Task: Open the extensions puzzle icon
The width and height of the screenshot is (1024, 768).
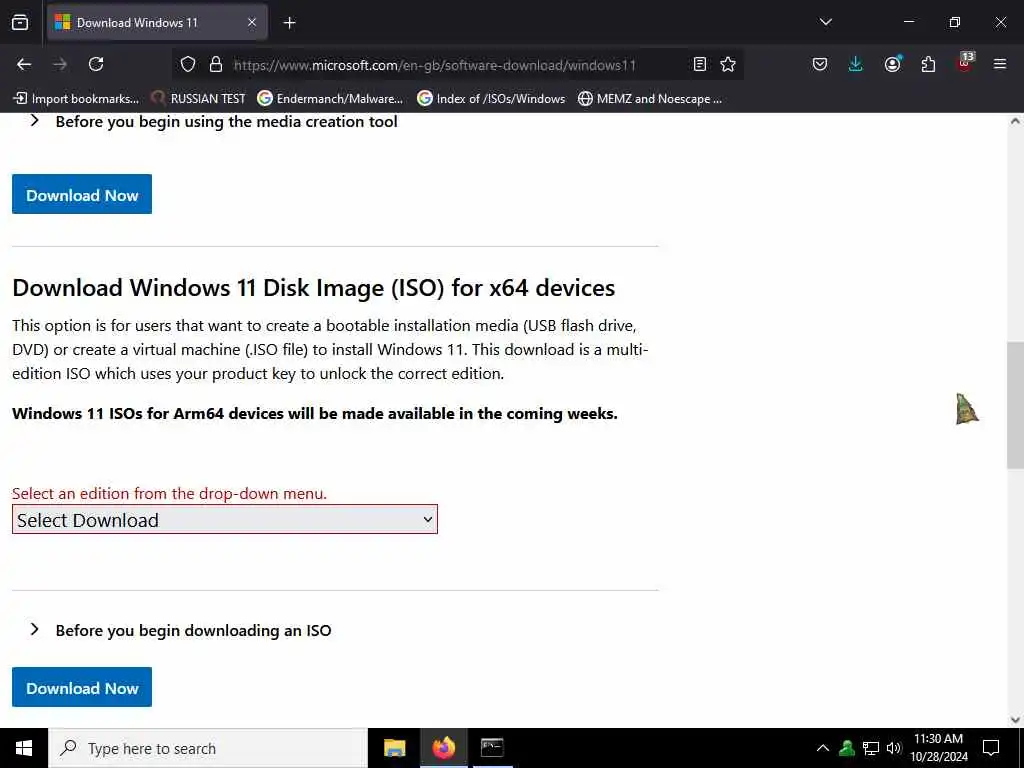Action: click(928, 64)
